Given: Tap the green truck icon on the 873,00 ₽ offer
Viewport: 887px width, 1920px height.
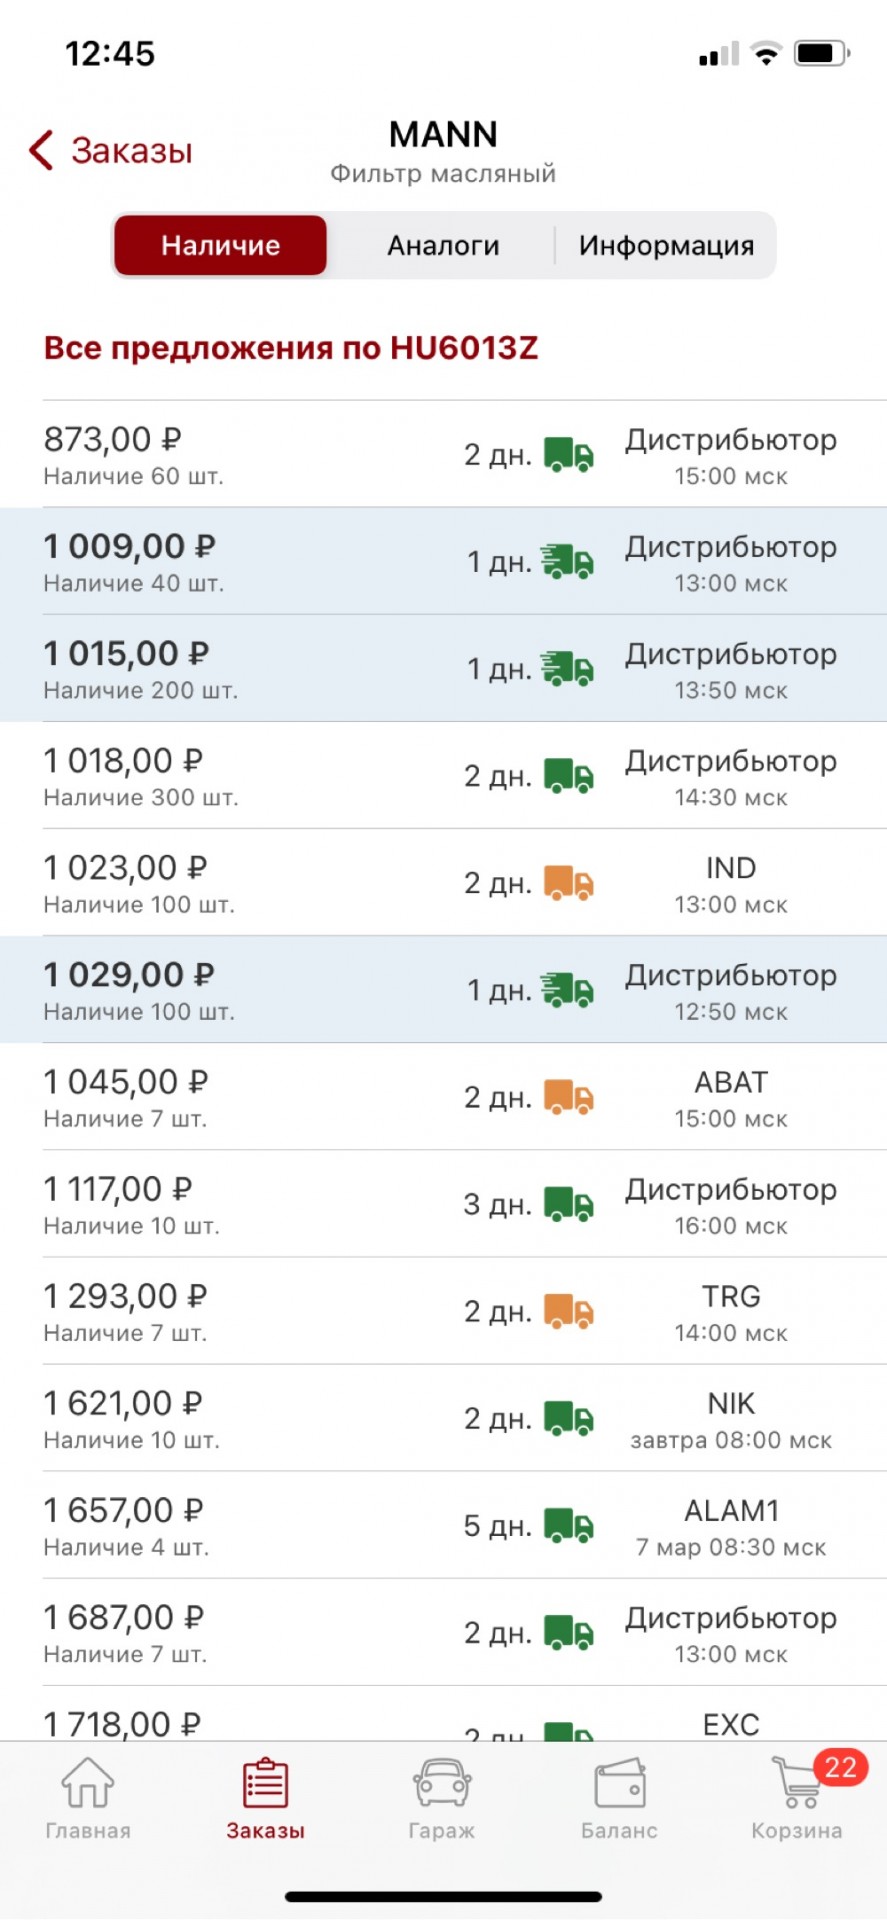Looking at the screenshot, I should click(569, 454).
